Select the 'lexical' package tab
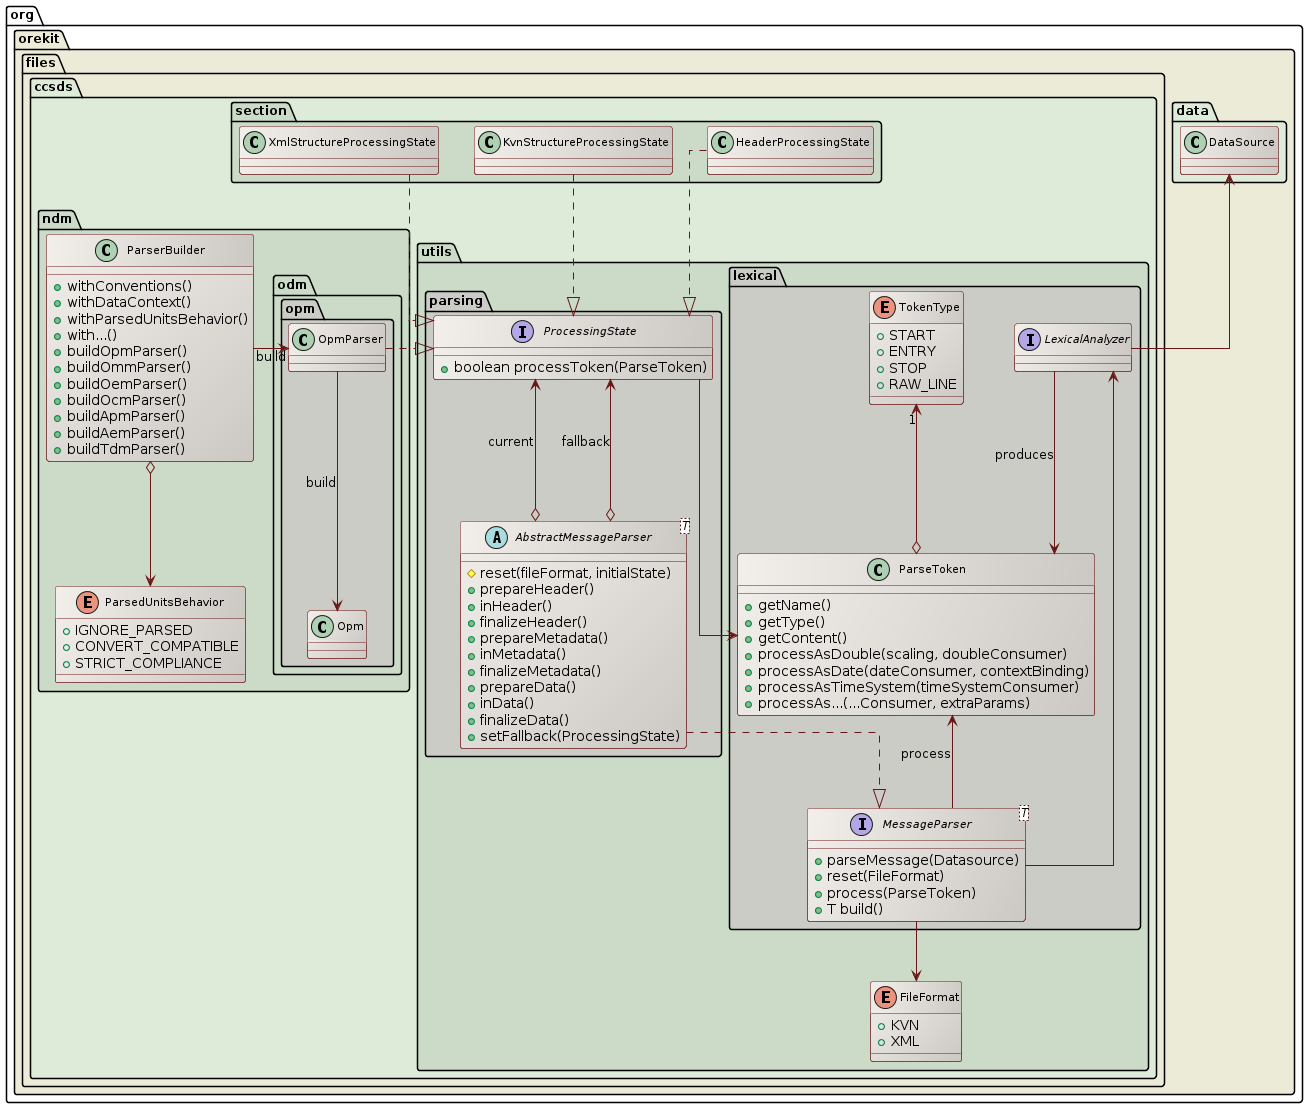 click(x=755, y=275)
